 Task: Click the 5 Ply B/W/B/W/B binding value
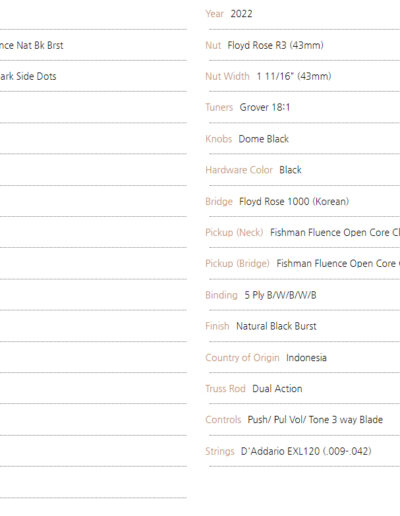tap(280, 295)
